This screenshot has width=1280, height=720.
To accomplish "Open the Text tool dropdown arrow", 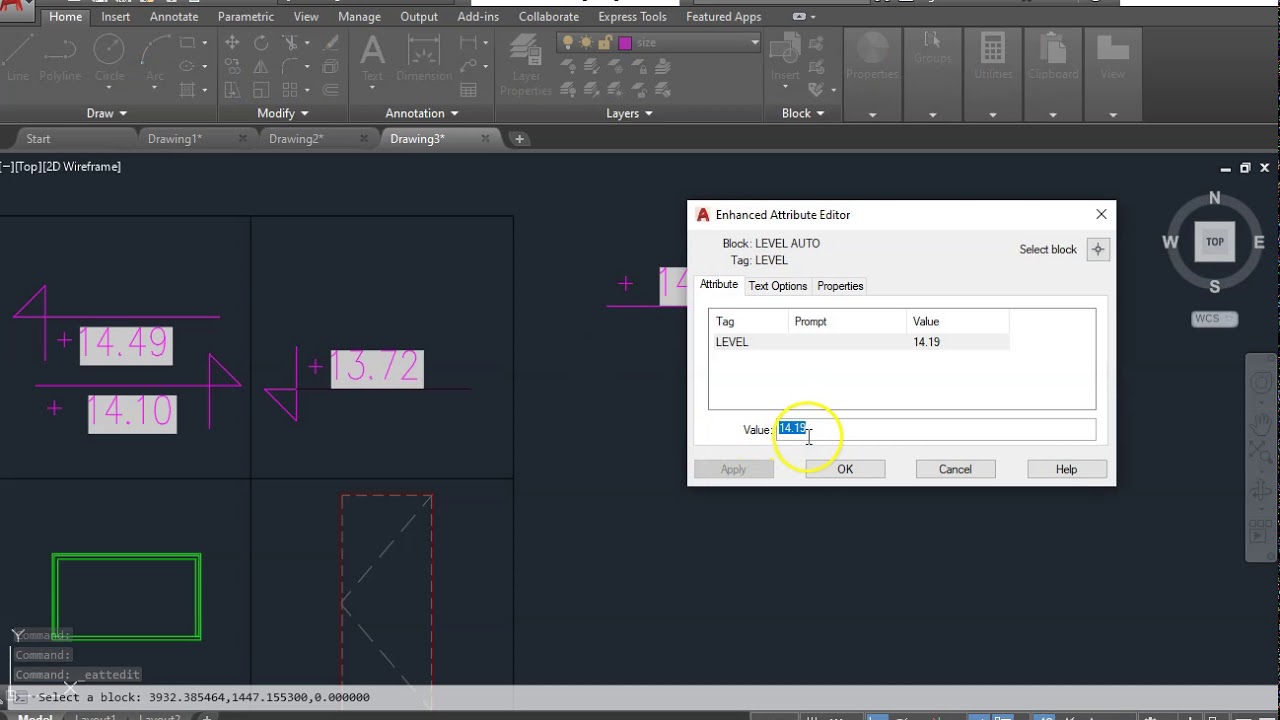I will tap(372, 87).
